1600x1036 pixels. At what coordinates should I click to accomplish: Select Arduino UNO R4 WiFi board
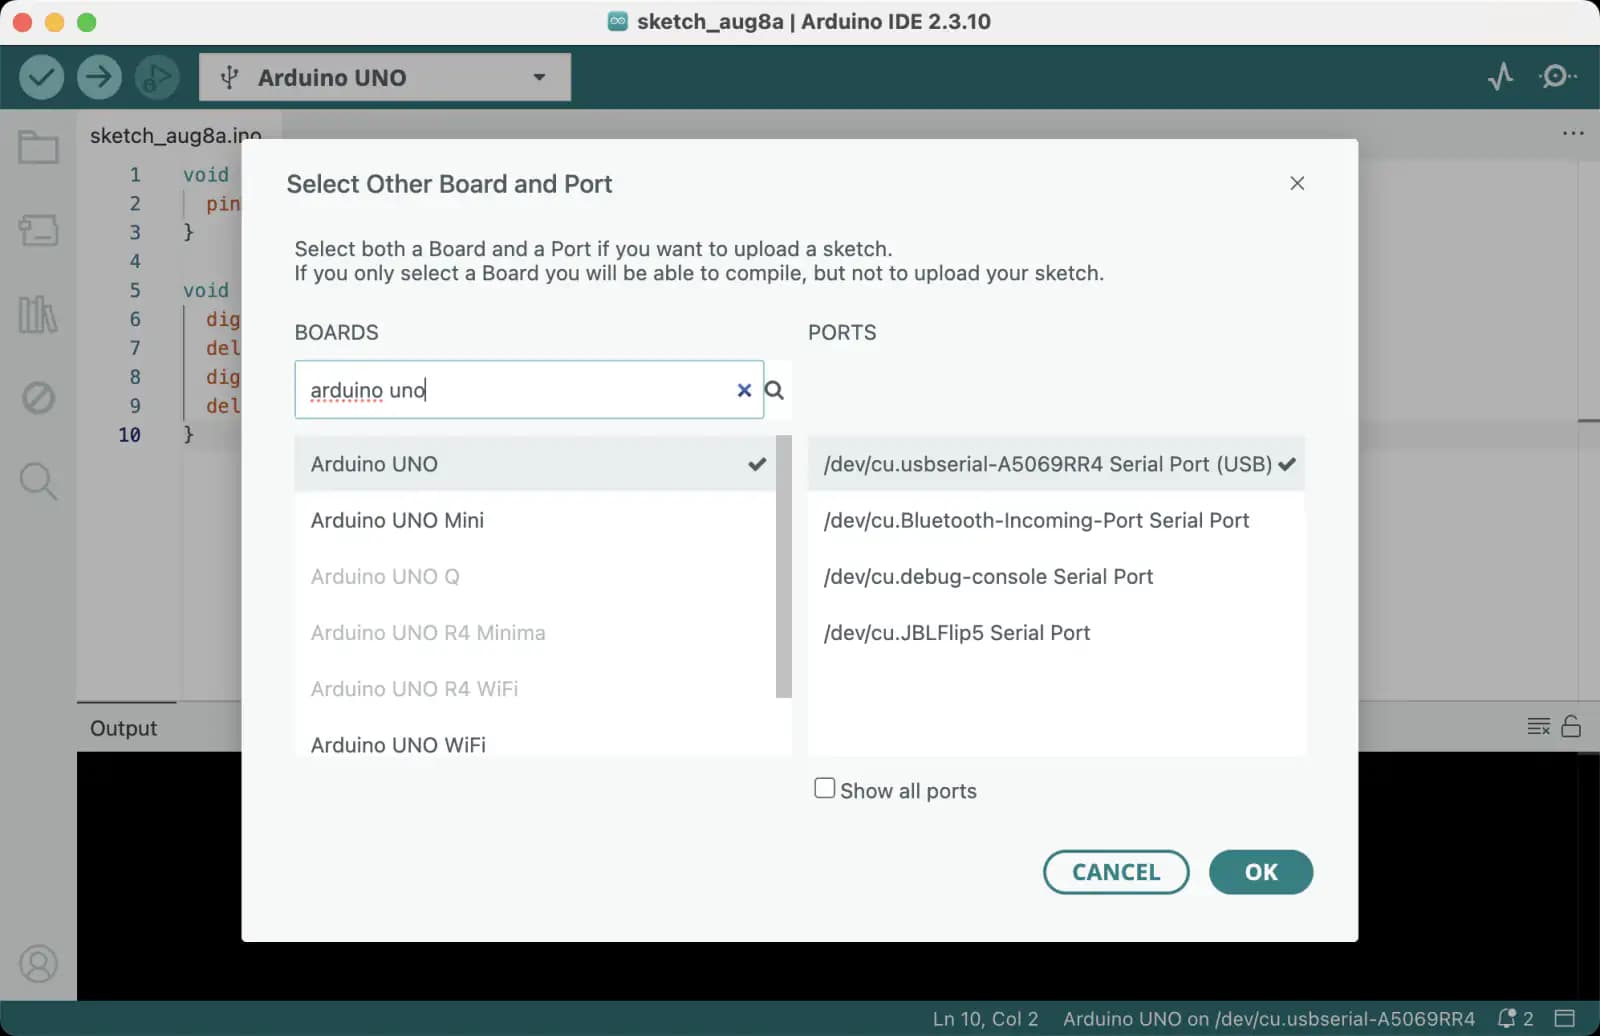coord(535,688)
